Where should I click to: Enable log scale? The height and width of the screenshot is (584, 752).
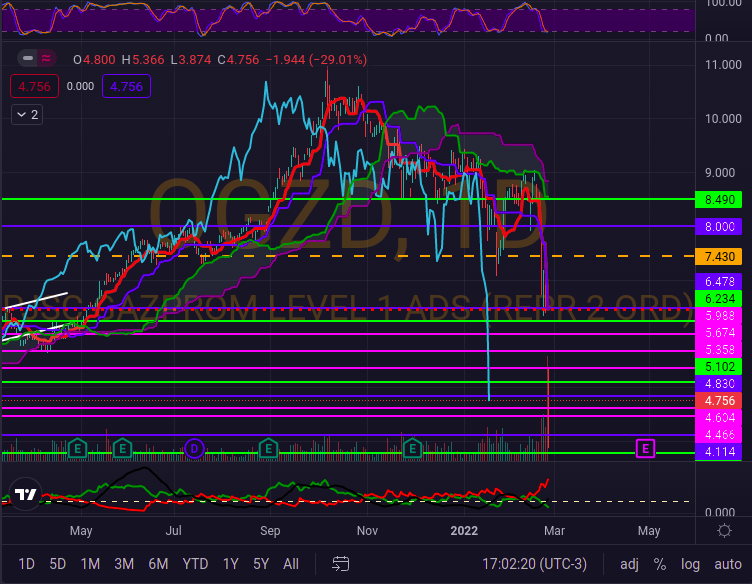tap(690, 564)
